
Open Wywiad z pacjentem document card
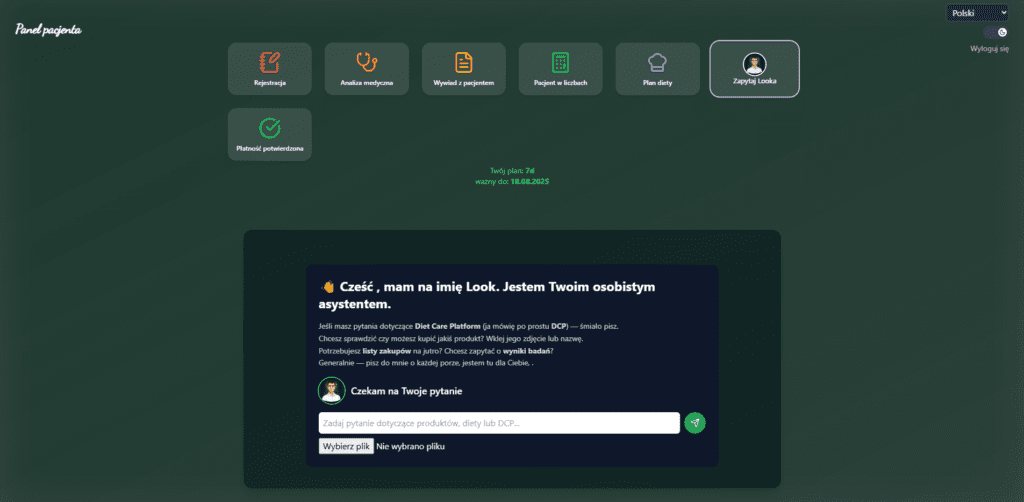[x=464, y=69]
